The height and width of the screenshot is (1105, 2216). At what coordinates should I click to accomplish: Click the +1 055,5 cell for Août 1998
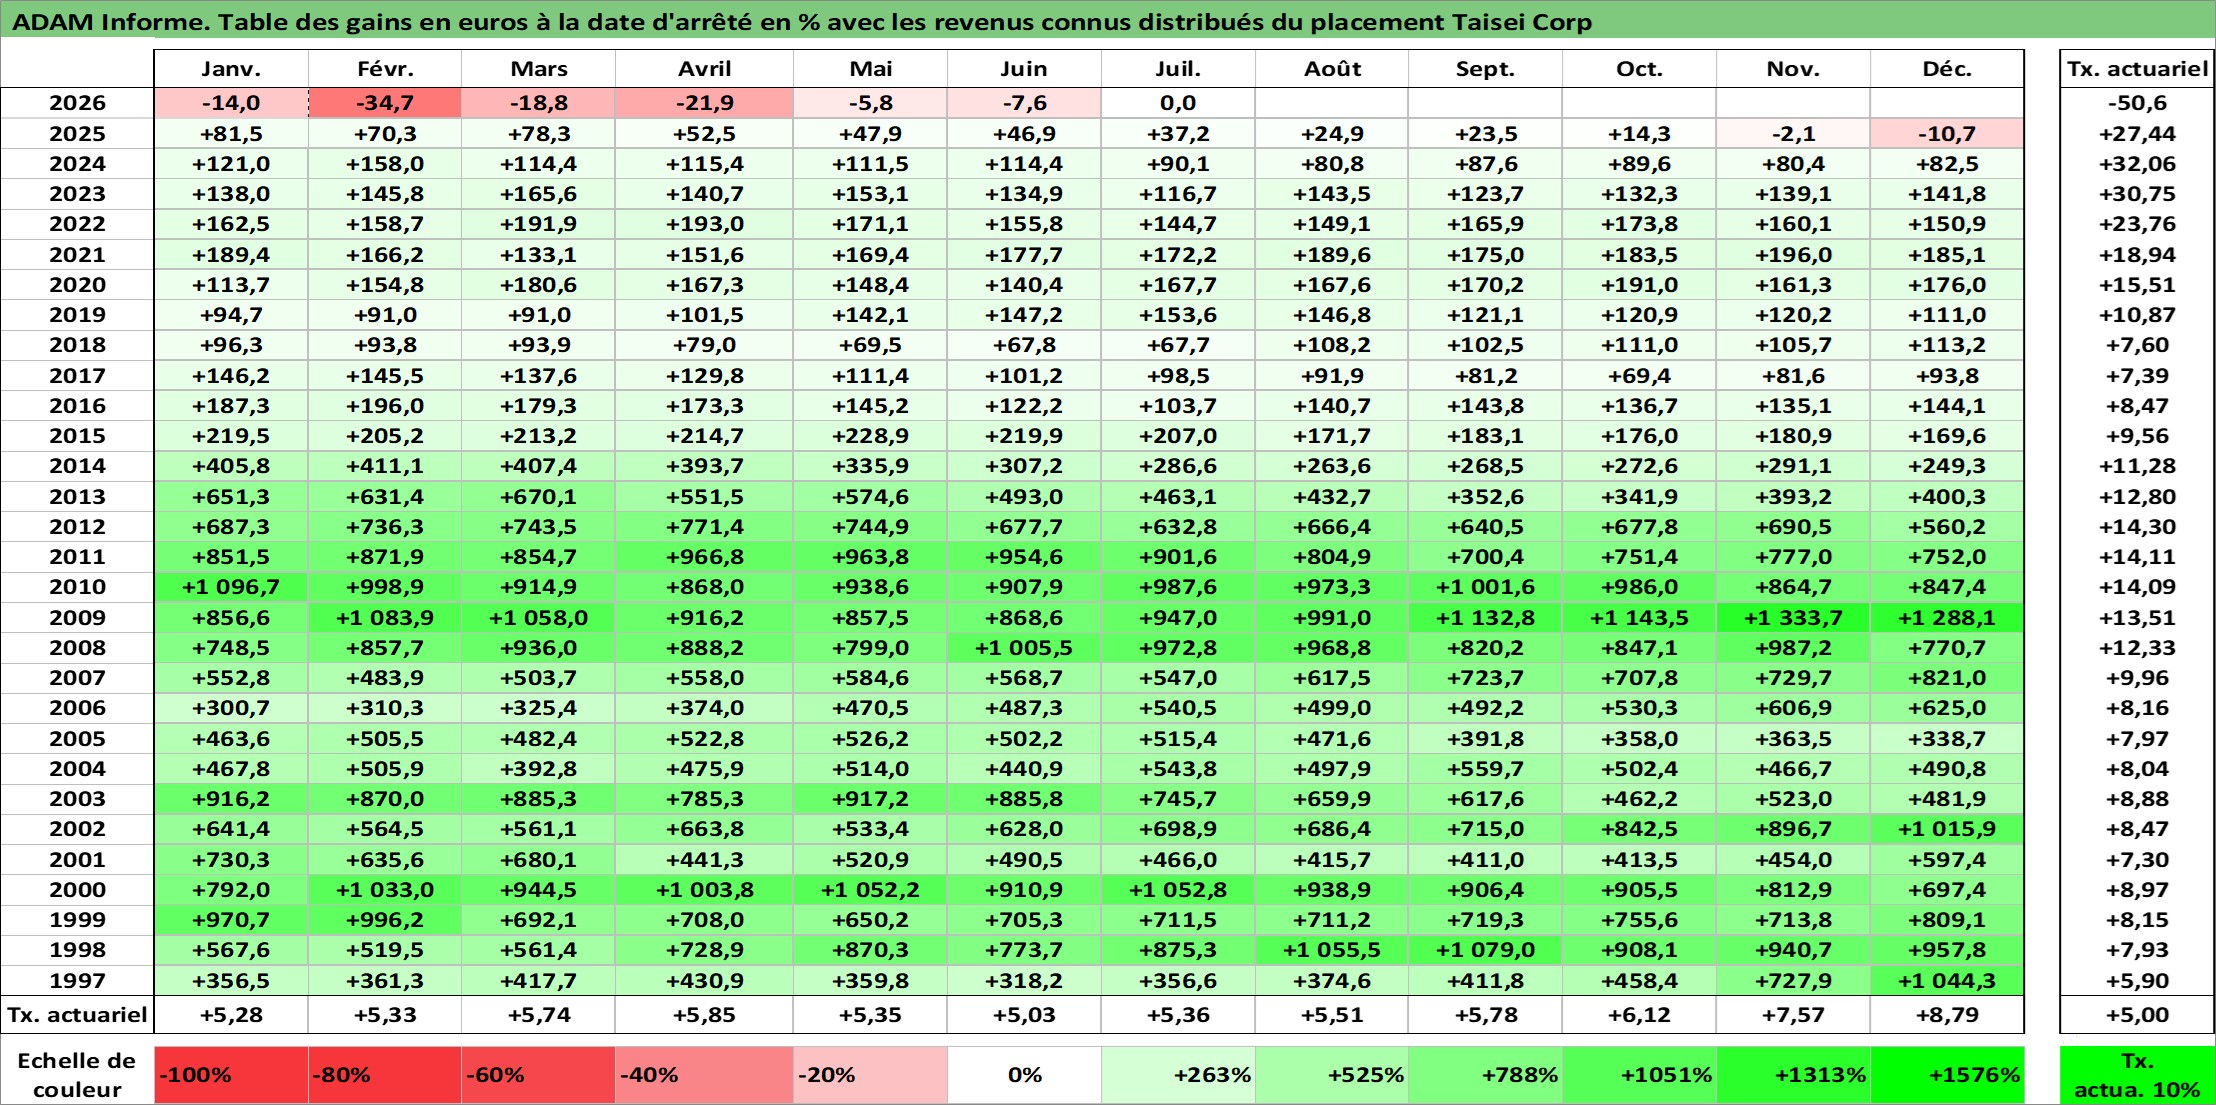pyautogui.click(x=1332, y=950)
